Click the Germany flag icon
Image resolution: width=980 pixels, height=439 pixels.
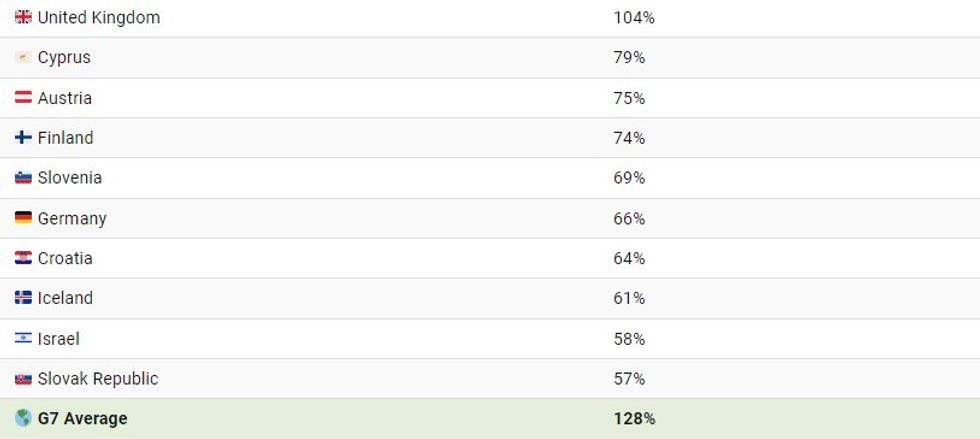click(x=23, y=218)
